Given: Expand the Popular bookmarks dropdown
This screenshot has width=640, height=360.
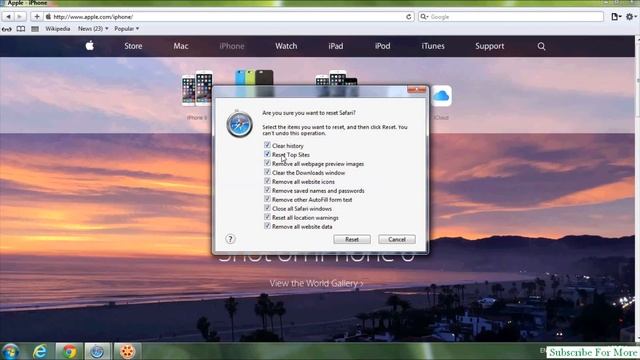Looking at the screenshot, I should 127,29.
